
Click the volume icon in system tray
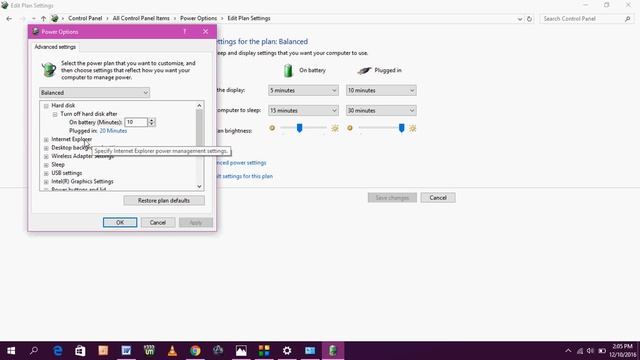click(590, 351)
